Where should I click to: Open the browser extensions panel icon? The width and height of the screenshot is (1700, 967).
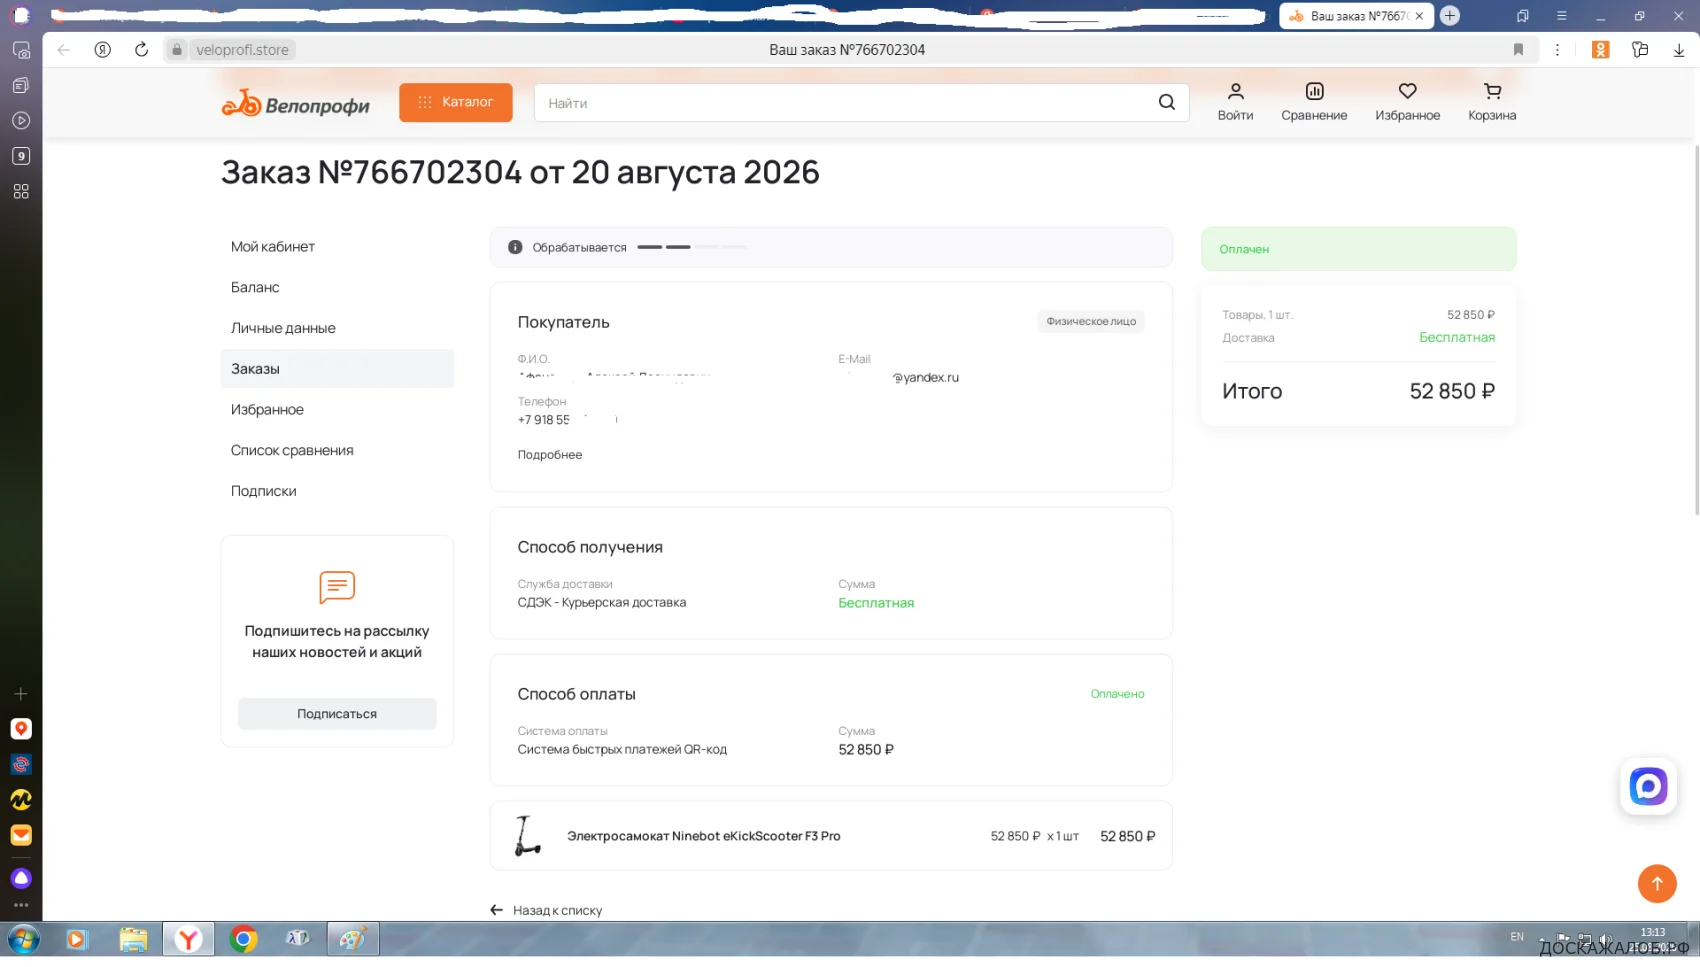(1640, 50)
